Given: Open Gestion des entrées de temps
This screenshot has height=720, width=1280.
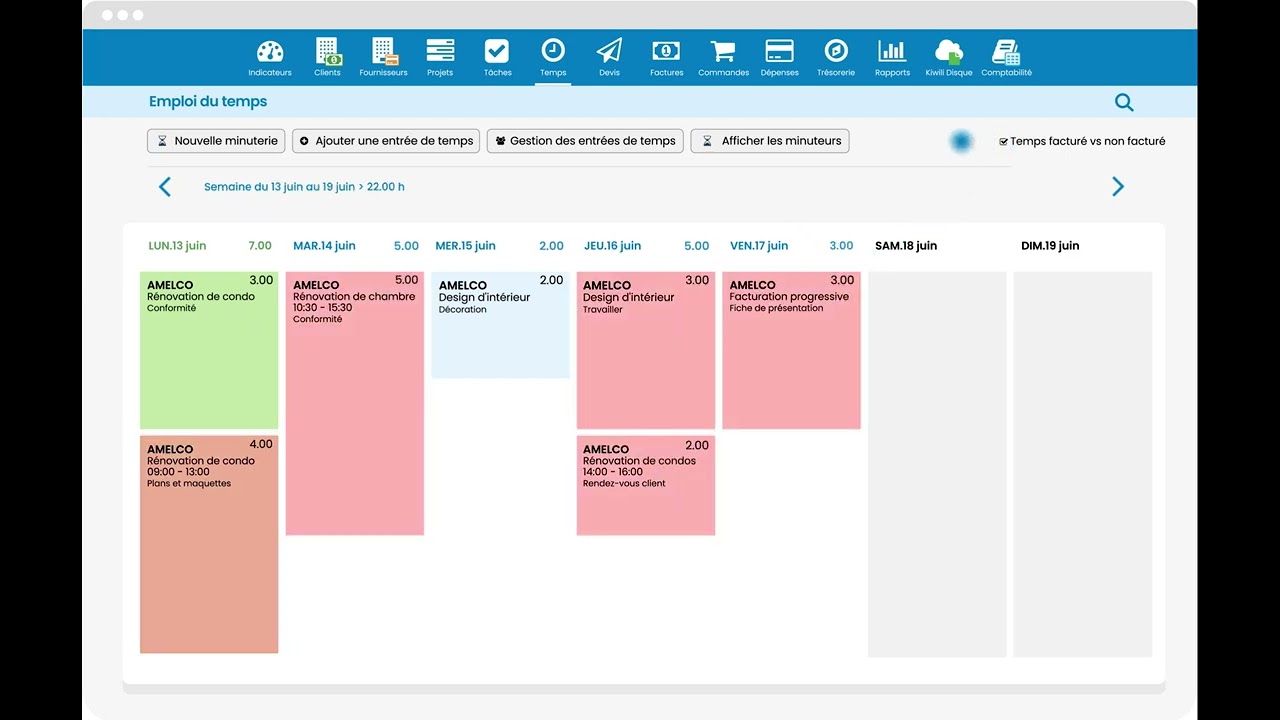Looking at the screenshot, I should click(x=585, y=141).
